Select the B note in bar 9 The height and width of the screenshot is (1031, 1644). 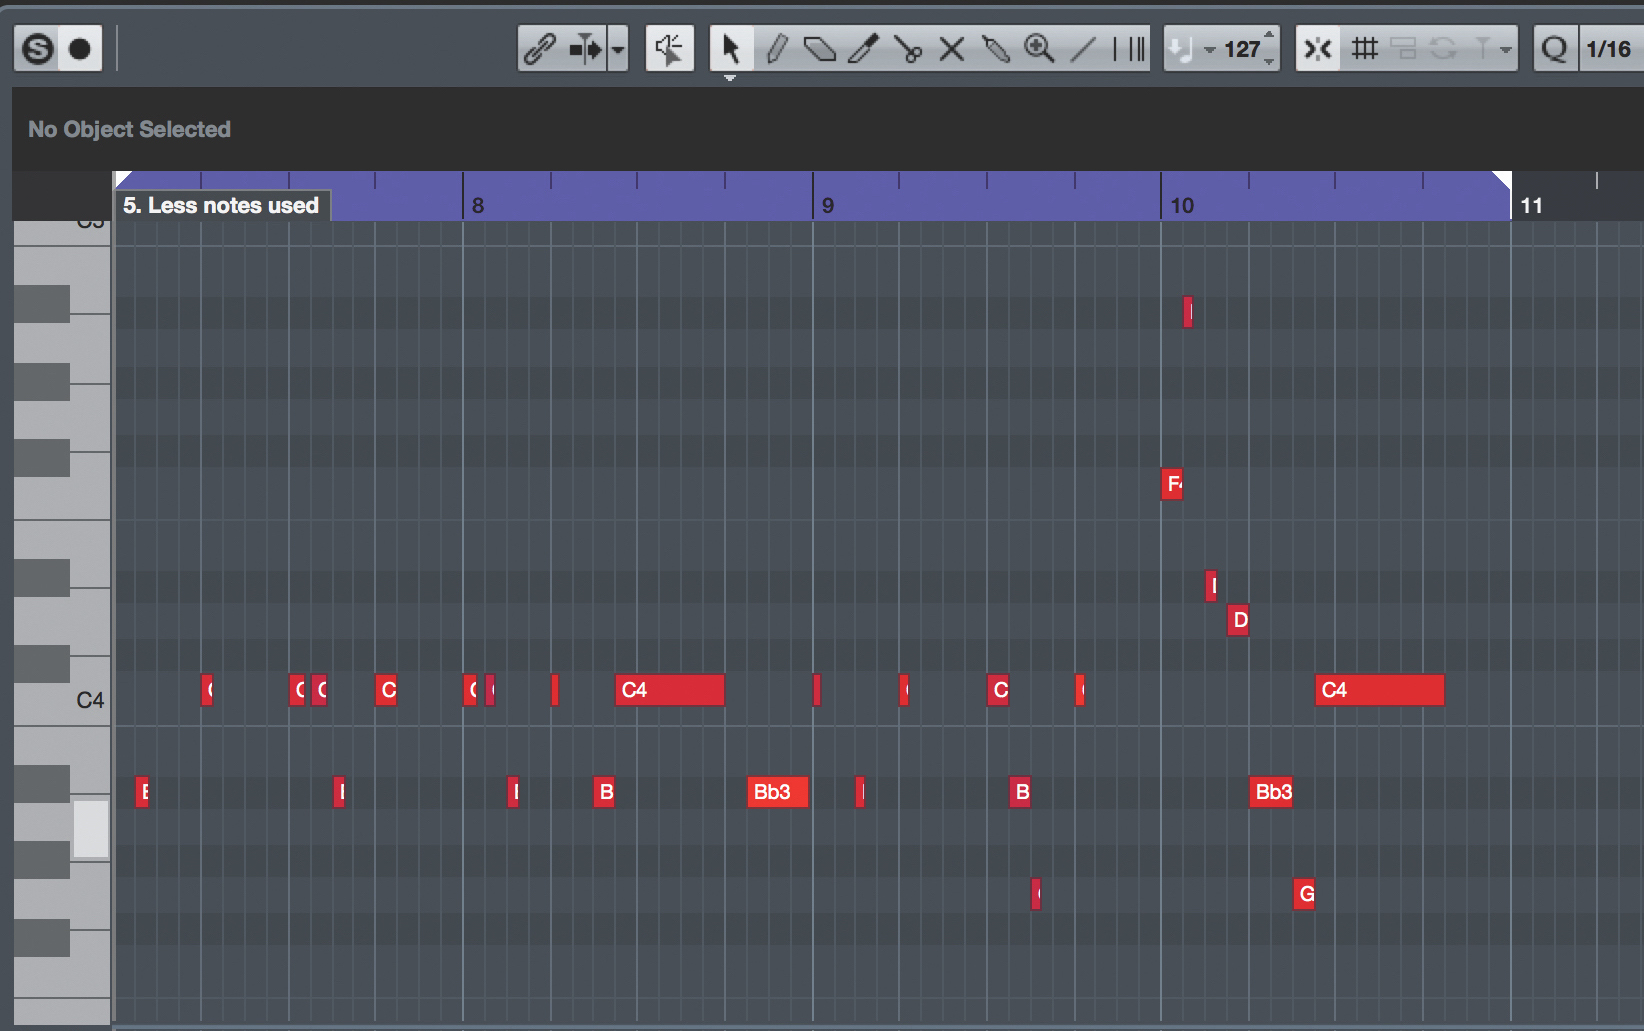click(1020, 792)
